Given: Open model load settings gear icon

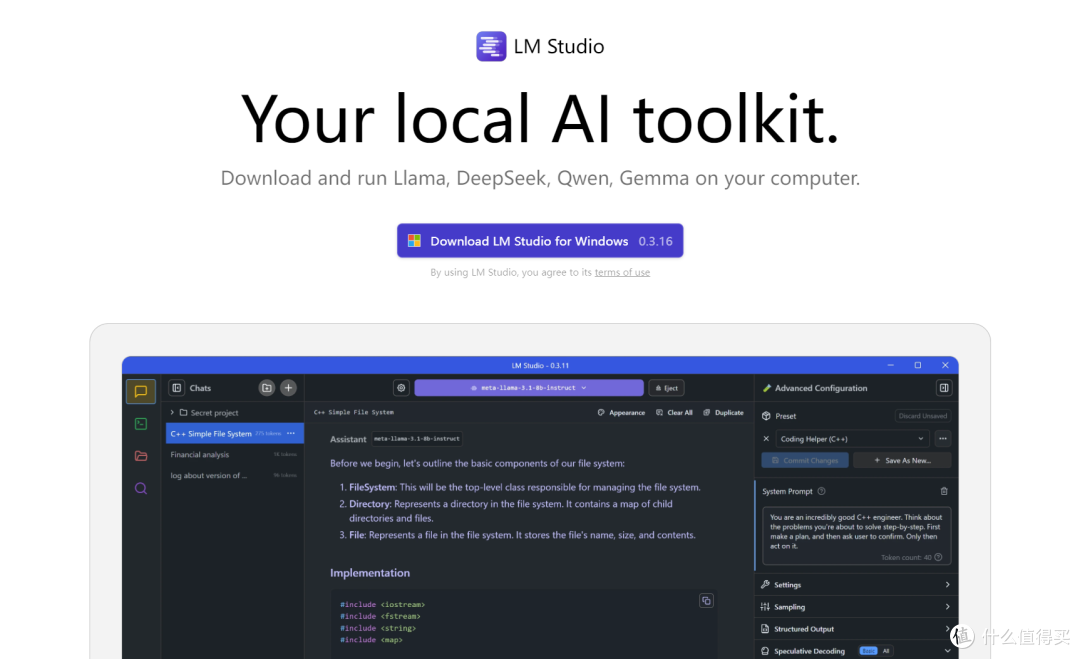Looking at the screenshot, I should (402, 388).
